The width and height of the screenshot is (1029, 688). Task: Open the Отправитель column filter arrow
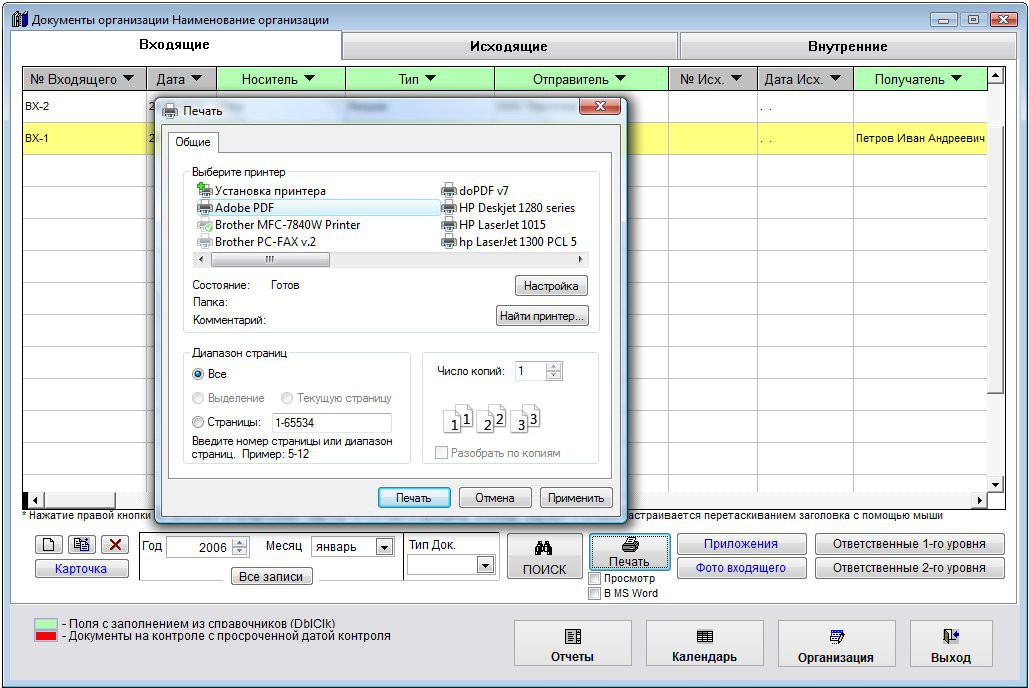point(620,79)
